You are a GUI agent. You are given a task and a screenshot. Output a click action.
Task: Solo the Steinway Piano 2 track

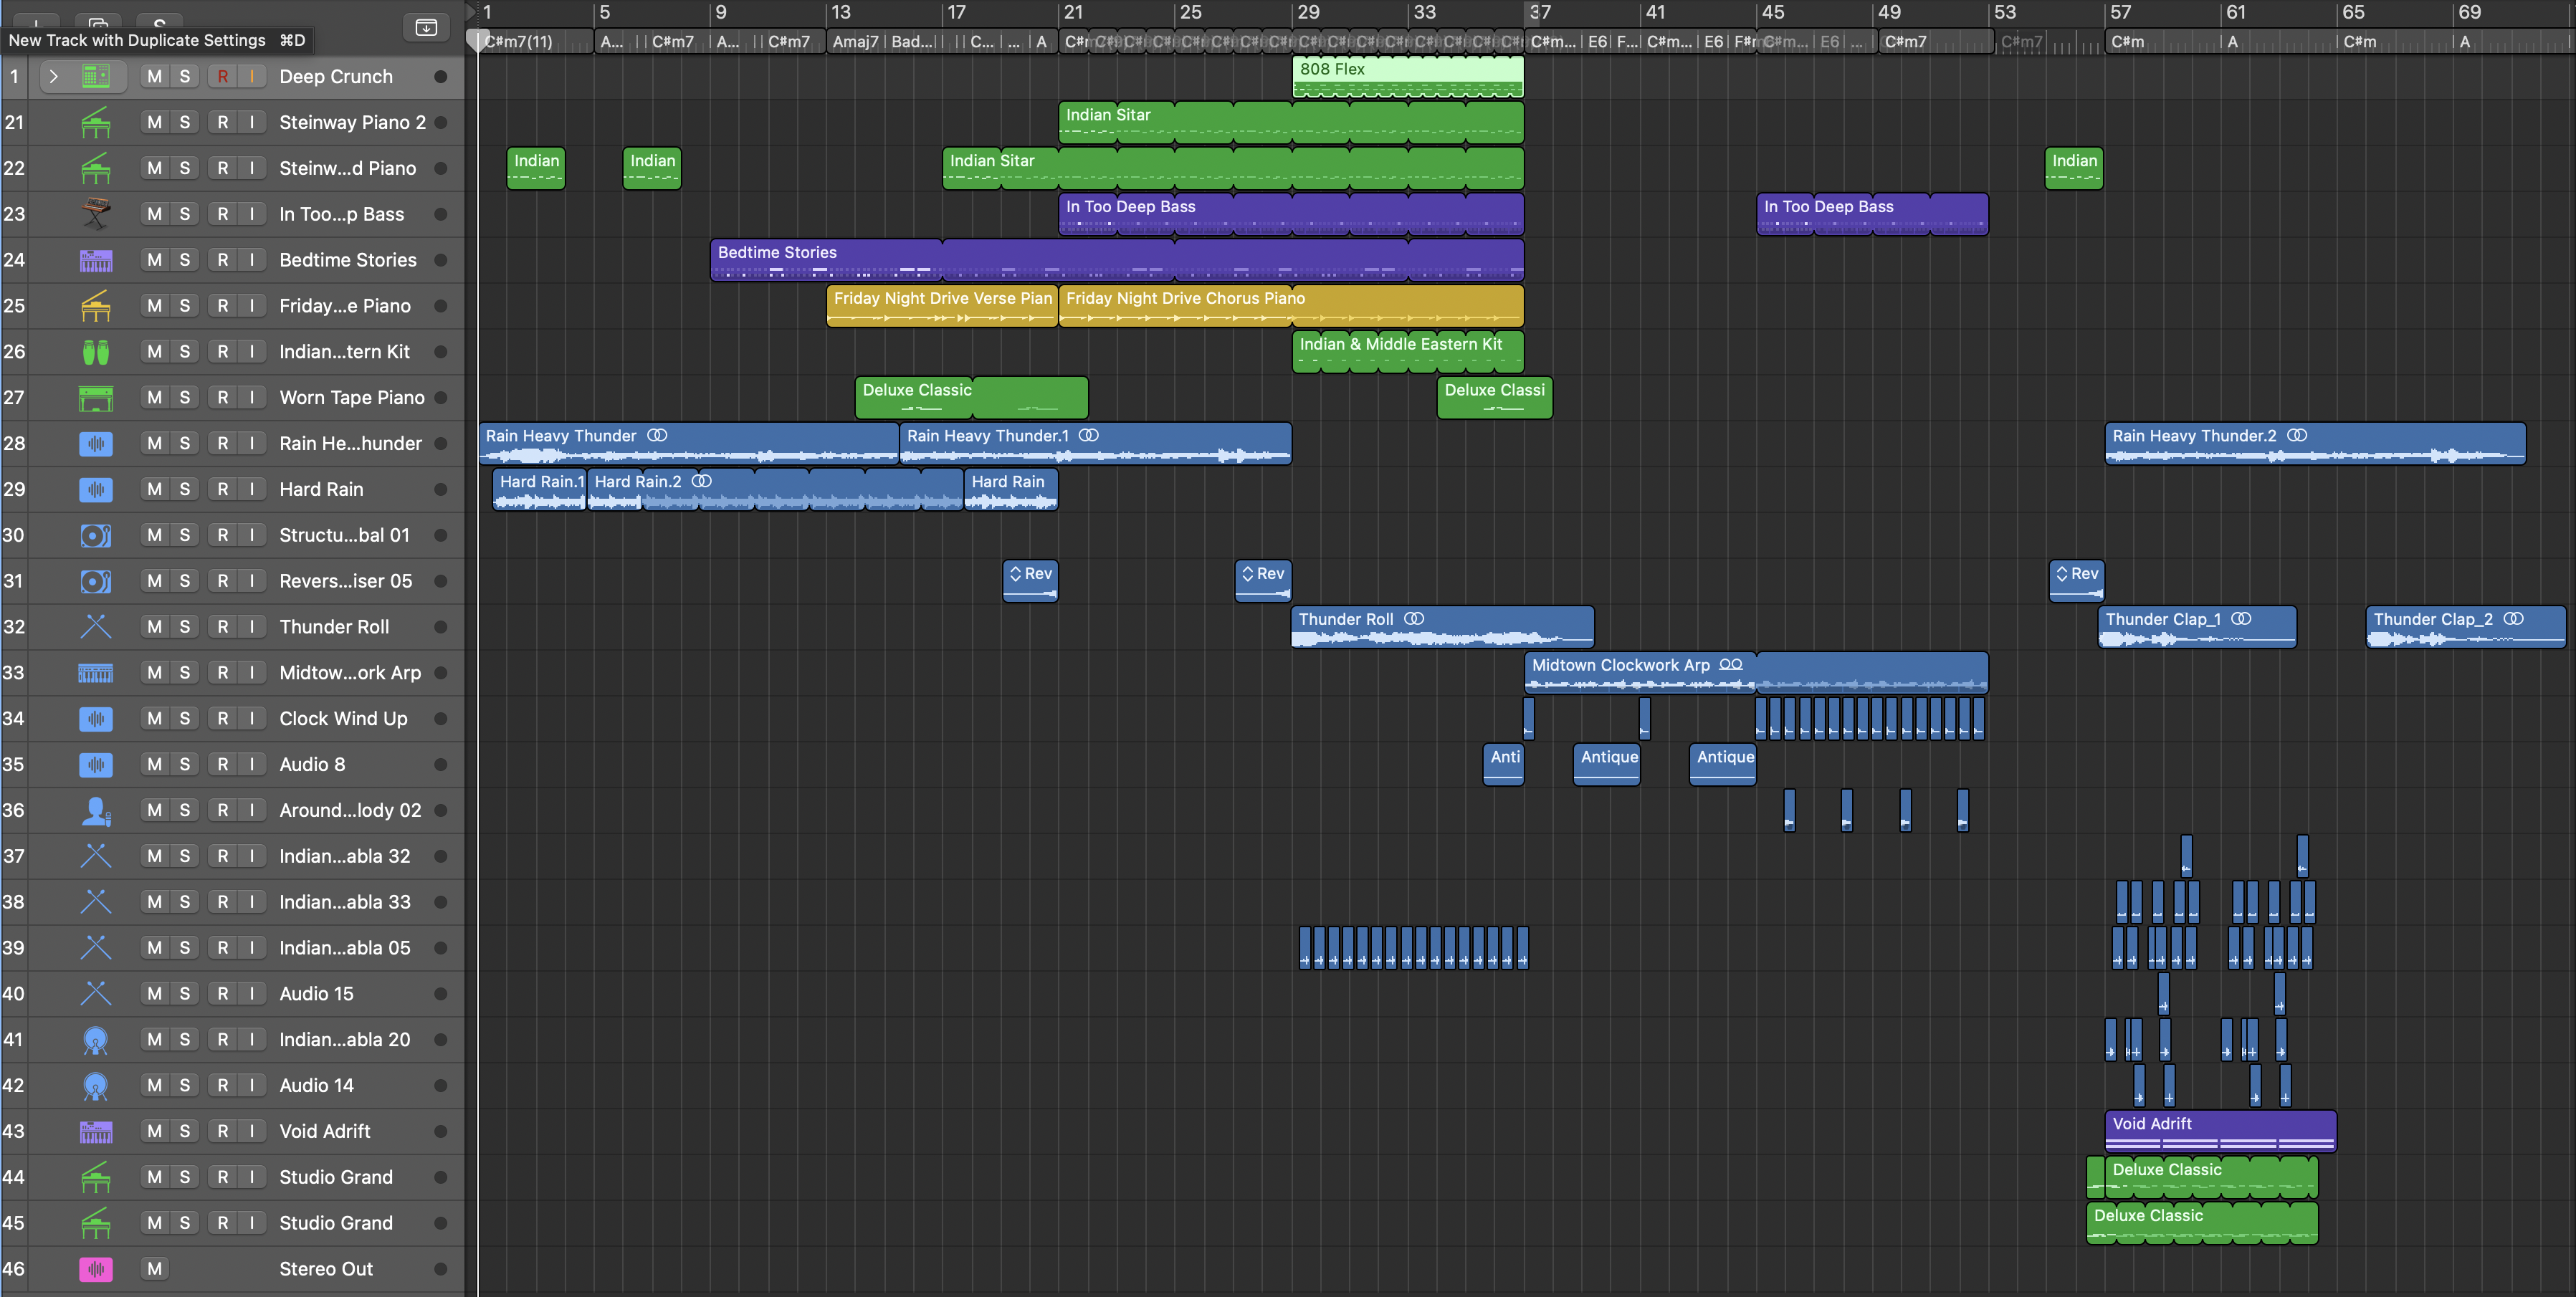click(184, 122)
